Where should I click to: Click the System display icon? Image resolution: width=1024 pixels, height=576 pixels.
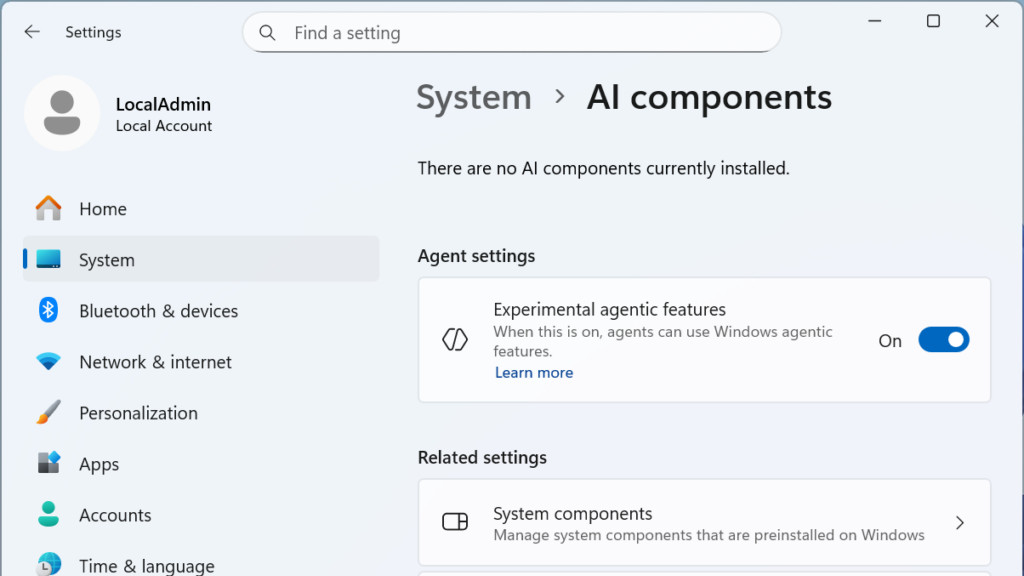pyautogui.click(x=47, y=259)
